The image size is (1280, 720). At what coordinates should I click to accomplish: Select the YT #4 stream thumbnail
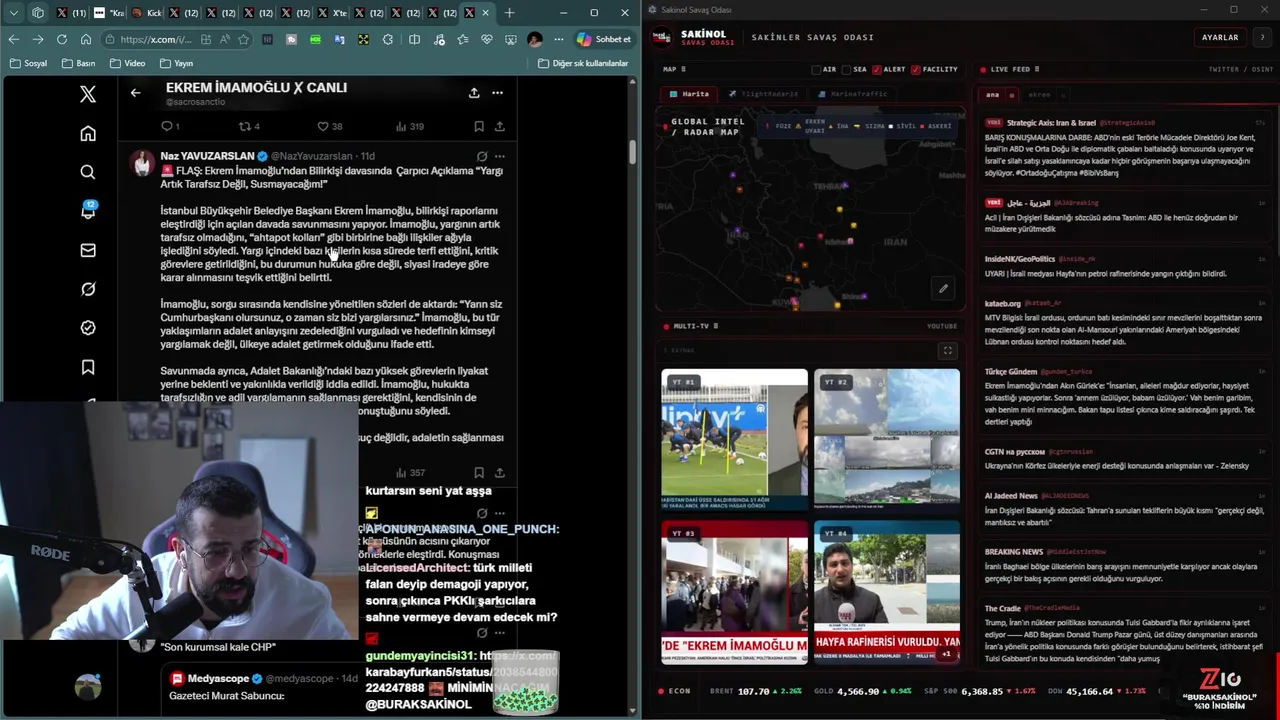pyautogui.click(x=887, y=591)
